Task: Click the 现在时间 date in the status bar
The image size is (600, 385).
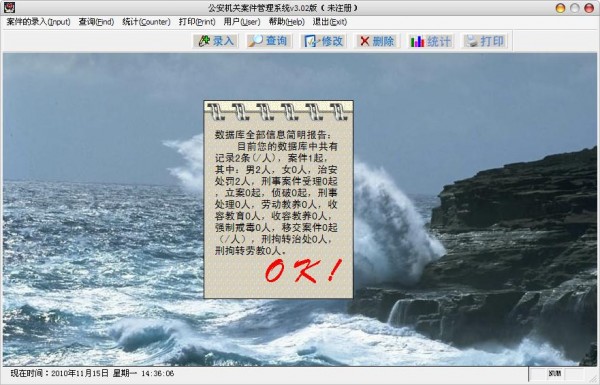Action: point(60,373)
